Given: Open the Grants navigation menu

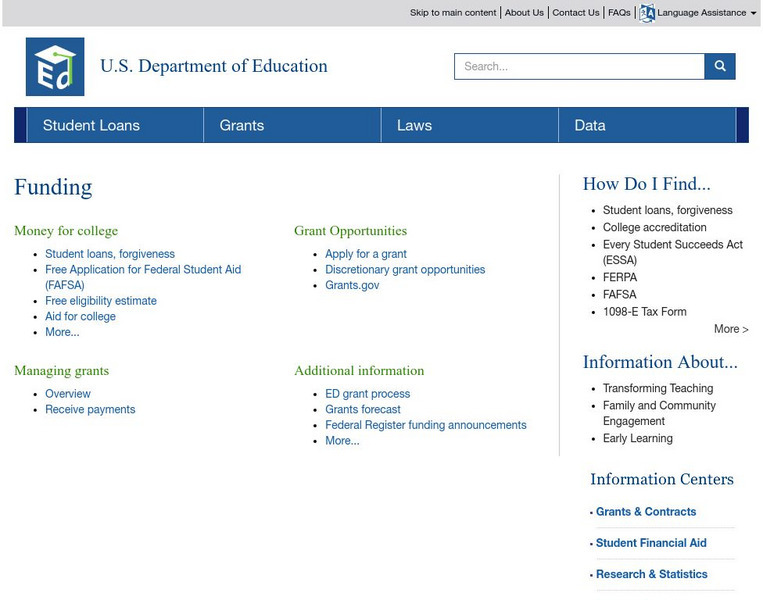Looking at the screenshot, I should click(x=292, y=125).
